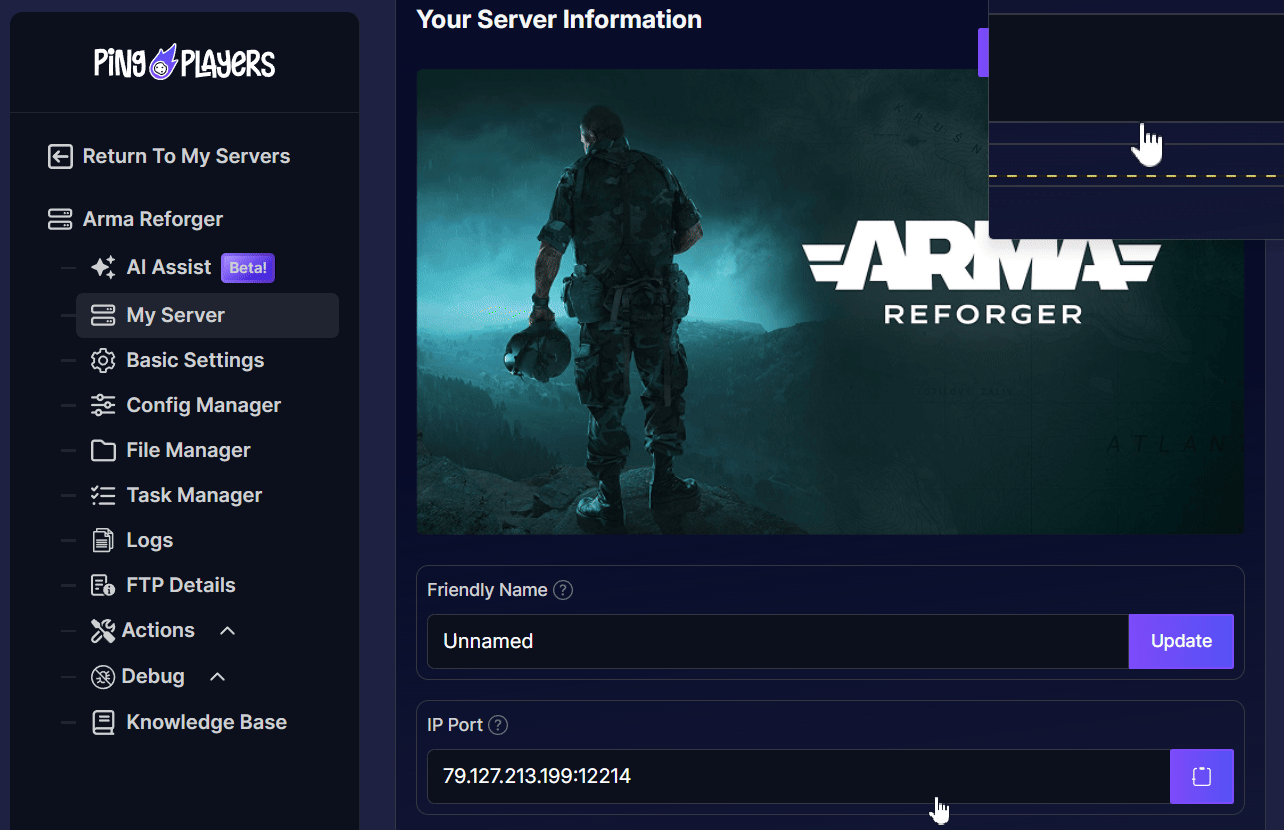Click the My Server icon in sidebar

[x=103, y=316]
